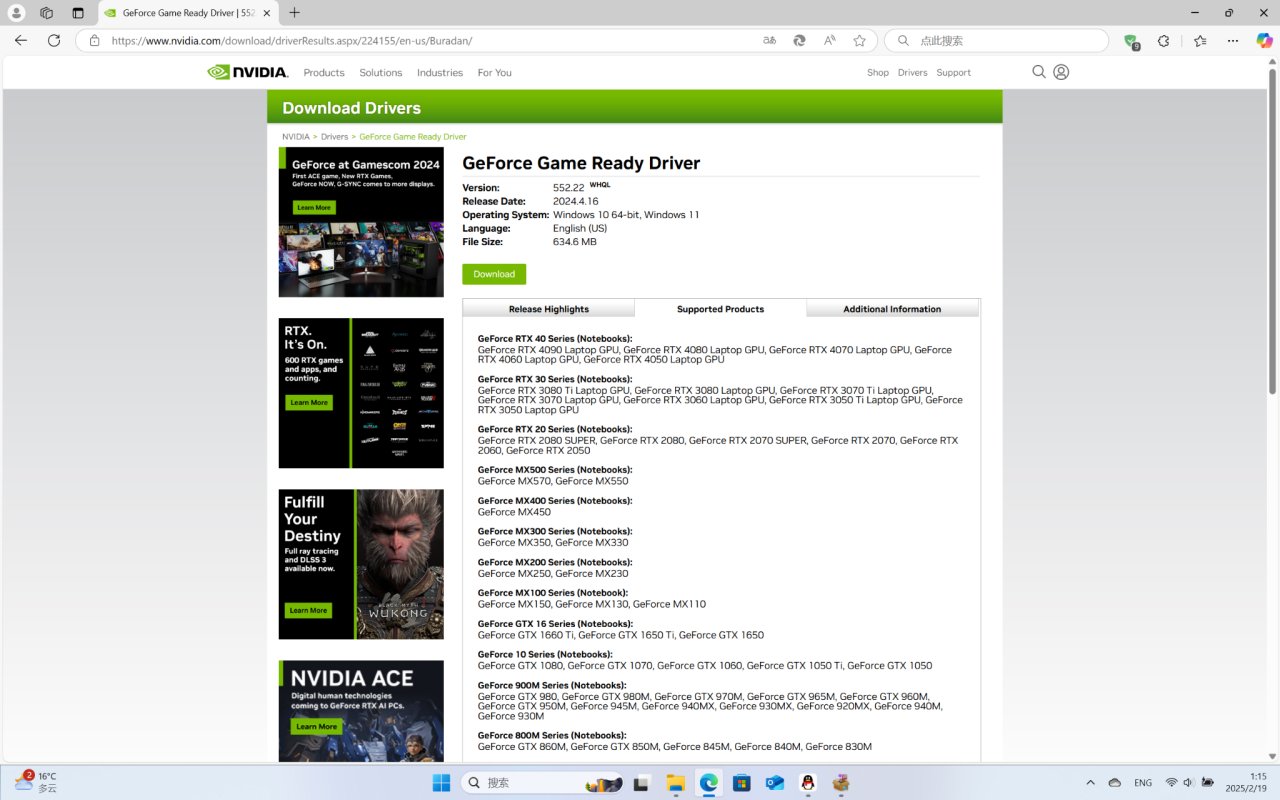Open browser Settings and more menu
Viewport: 1280px width, 800px height.
[1234, 41]
